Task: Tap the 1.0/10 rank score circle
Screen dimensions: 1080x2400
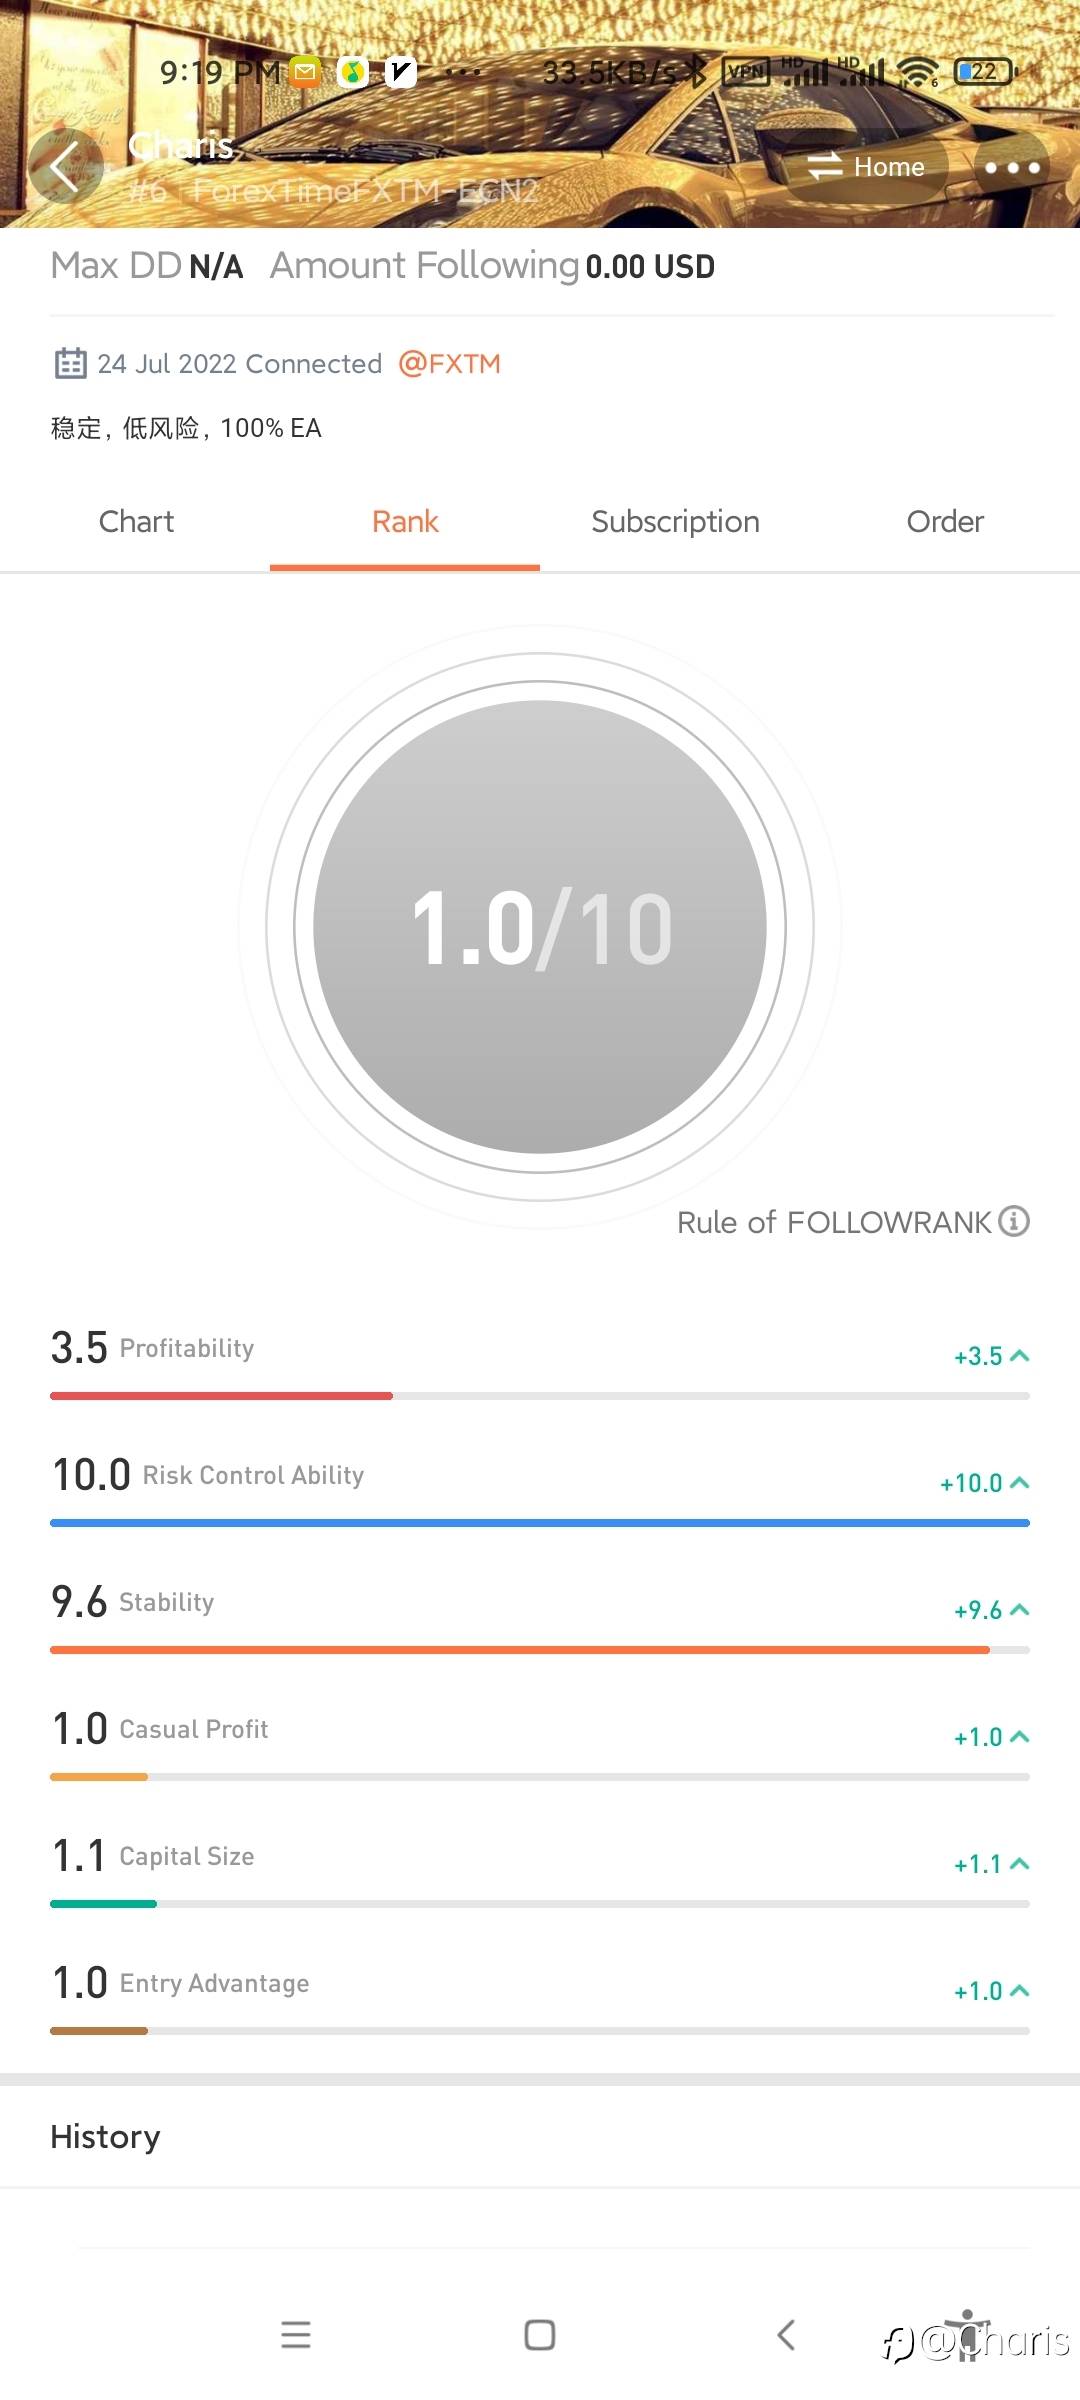Action: 540,927
